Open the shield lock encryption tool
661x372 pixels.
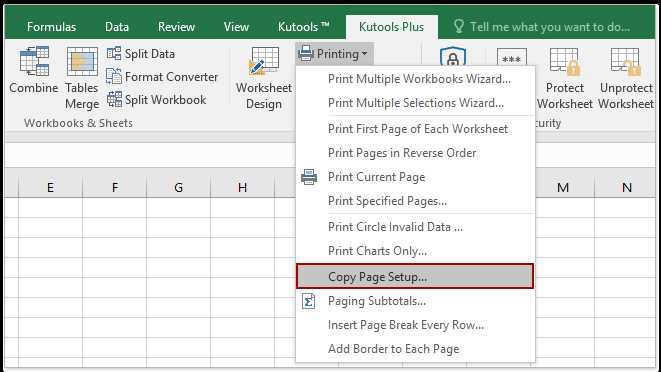453,57
